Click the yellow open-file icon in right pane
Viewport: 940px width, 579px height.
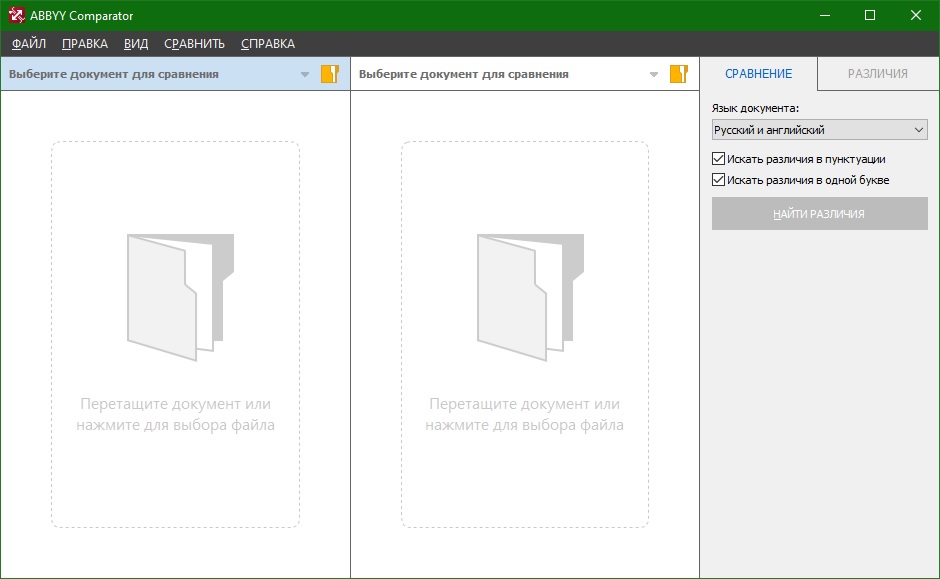679,74
